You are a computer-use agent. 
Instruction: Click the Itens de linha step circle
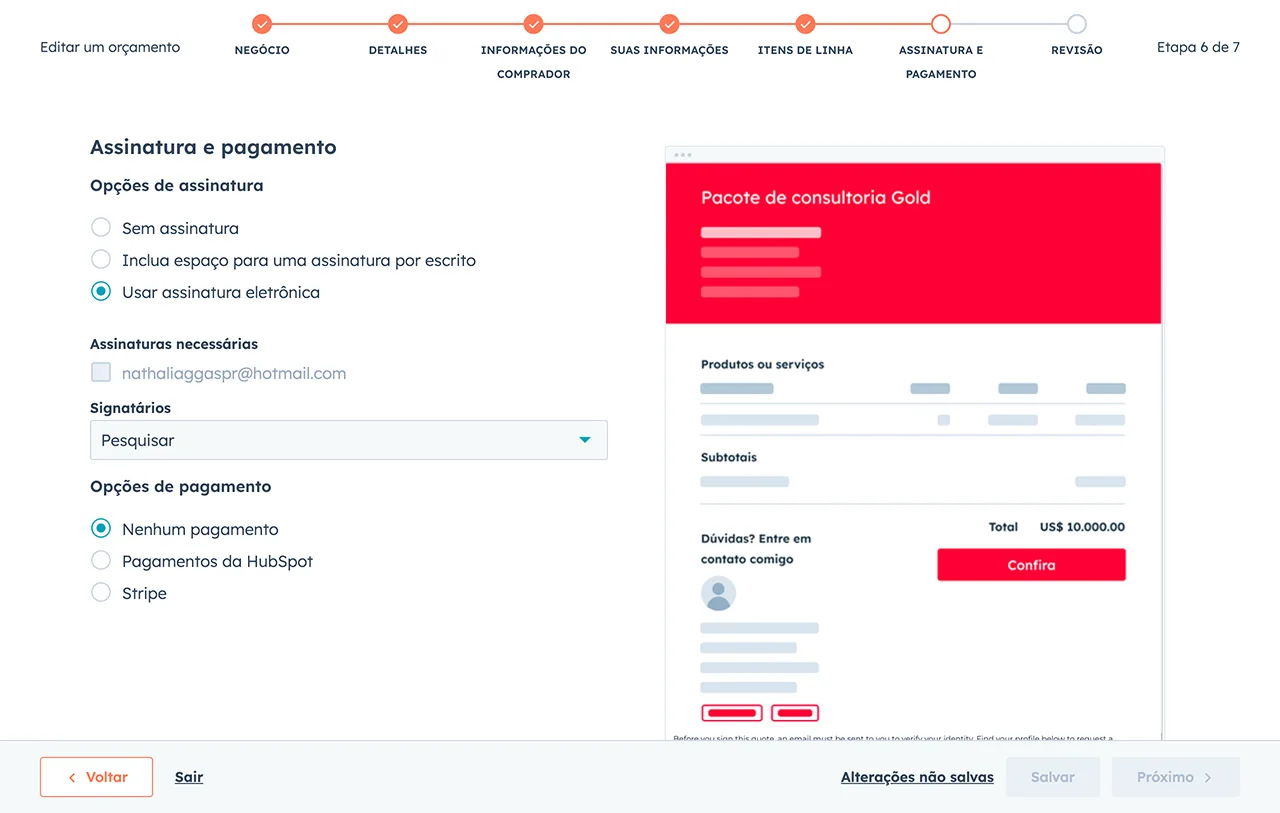806,24
